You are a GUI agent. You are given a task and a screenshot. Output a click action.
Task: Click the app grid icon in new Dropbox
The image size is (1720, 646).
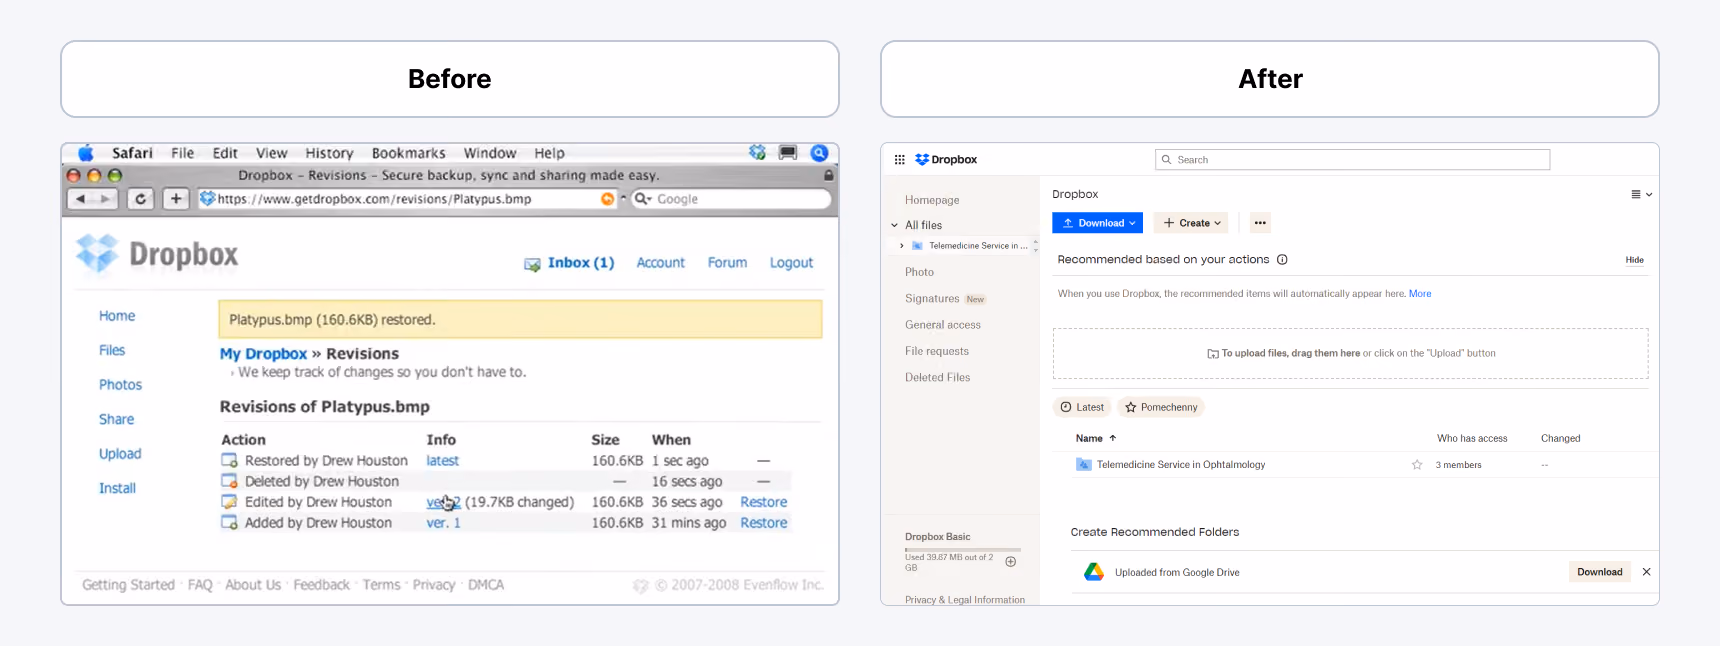(x=899, y=160)
